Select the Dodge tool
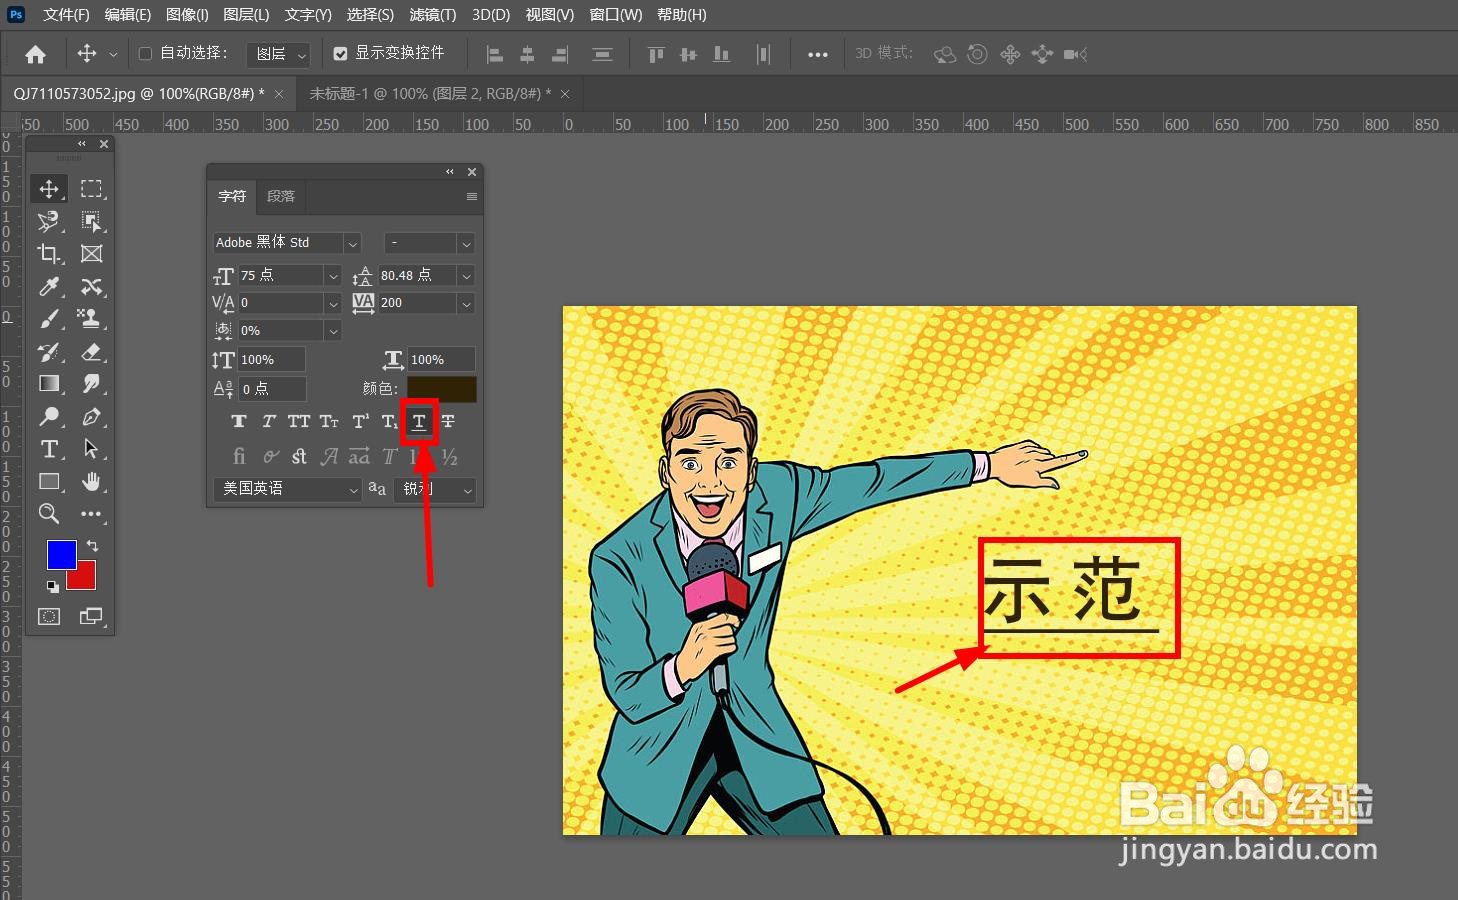This screenshot has width=1458, height=900. click(48, 417)
